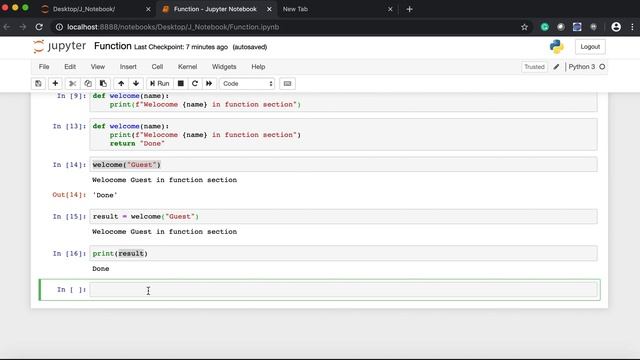
Task: Open the Edit menu
Action: [x=70, y=67]
